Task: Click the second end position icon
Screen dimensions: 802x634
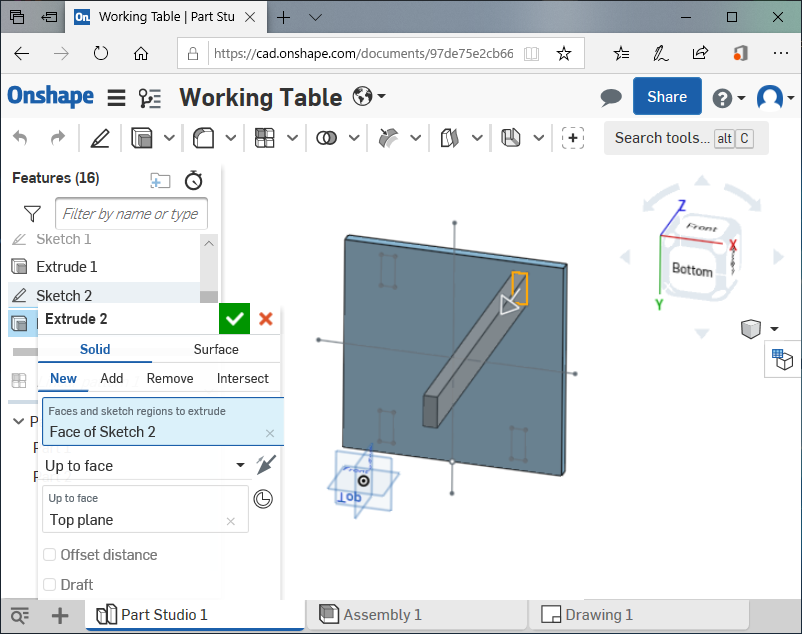Action: [263, 499]
